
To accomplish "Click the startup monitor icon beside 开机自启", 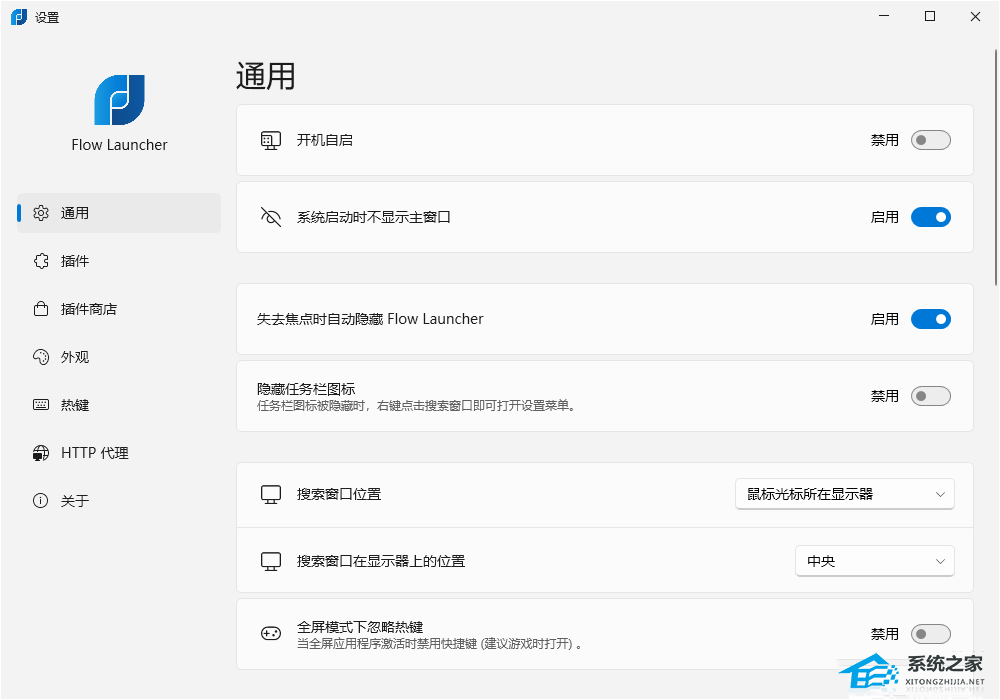I will (270, 140).
